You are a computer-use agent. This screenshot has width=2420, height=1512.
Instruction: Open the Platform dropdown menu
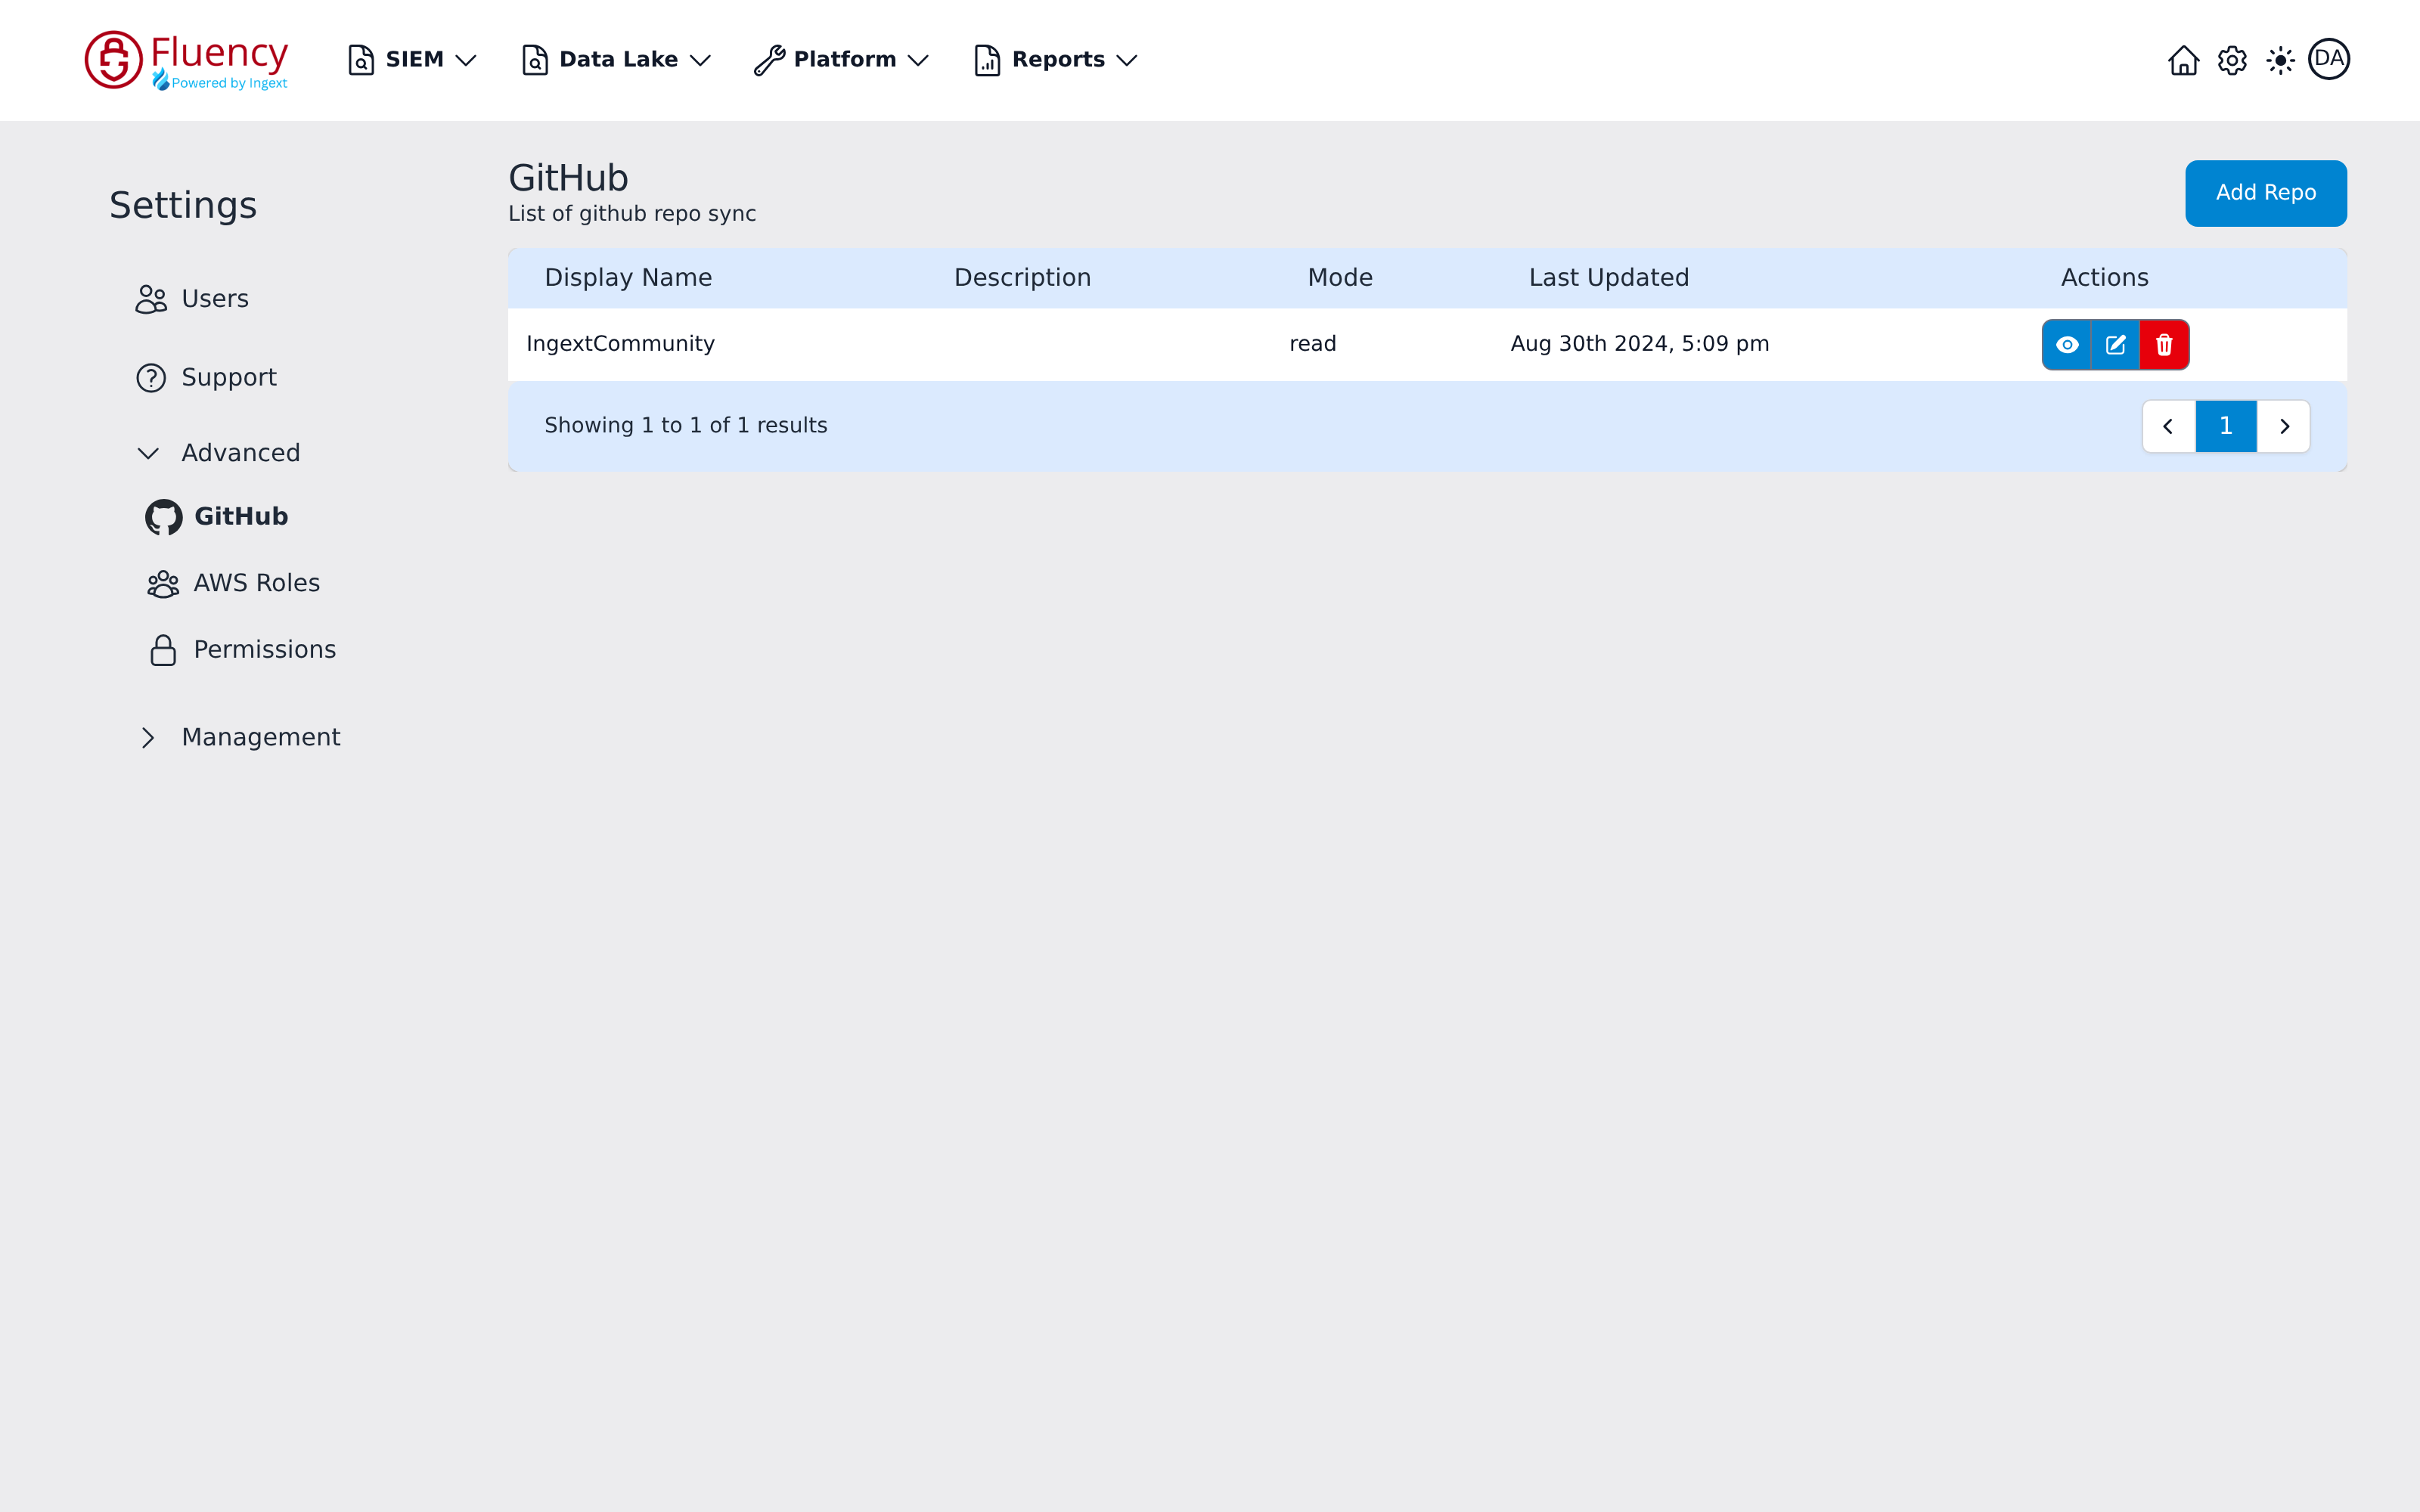(x=842, y=60)
